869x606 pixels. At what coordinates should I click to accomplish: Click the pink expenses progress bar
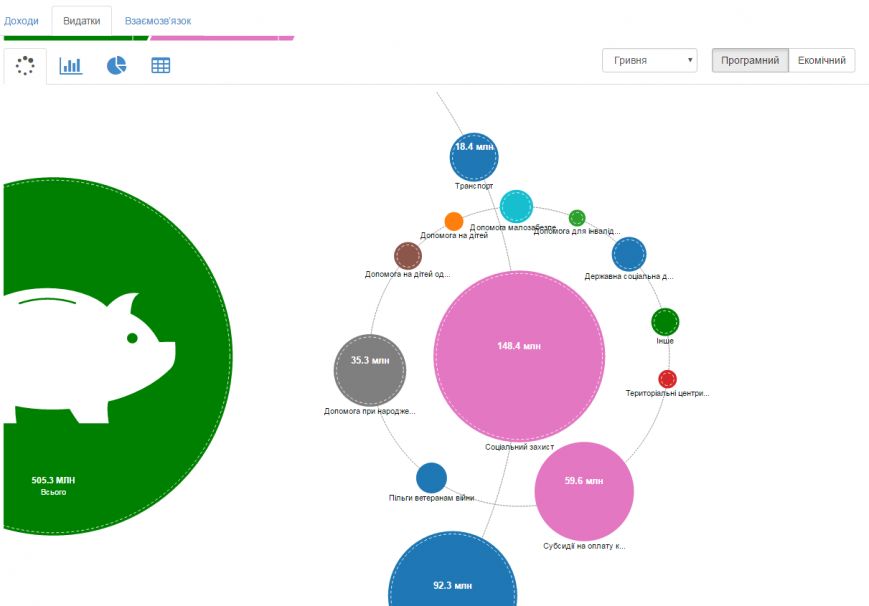222,38
